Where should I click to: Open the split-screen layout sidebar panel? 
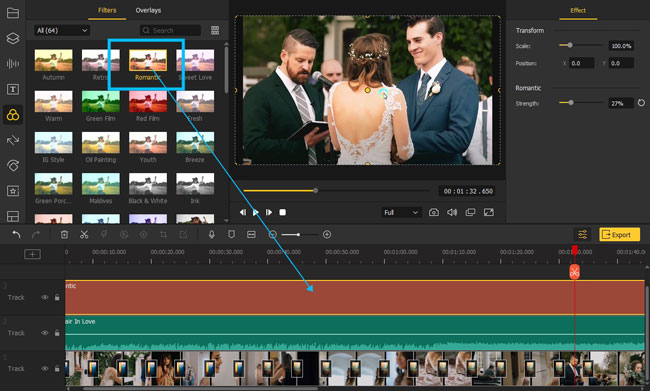click(13, 216)
